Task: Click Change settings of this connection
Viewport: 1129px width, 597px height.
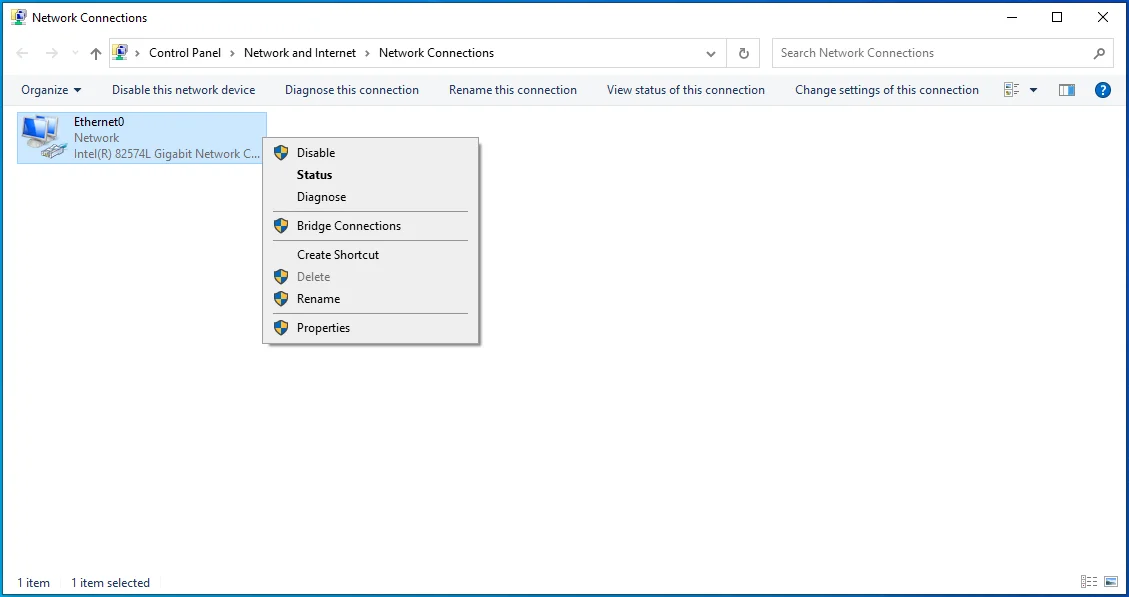Action: pyautogui.click(x=887, y=90)
